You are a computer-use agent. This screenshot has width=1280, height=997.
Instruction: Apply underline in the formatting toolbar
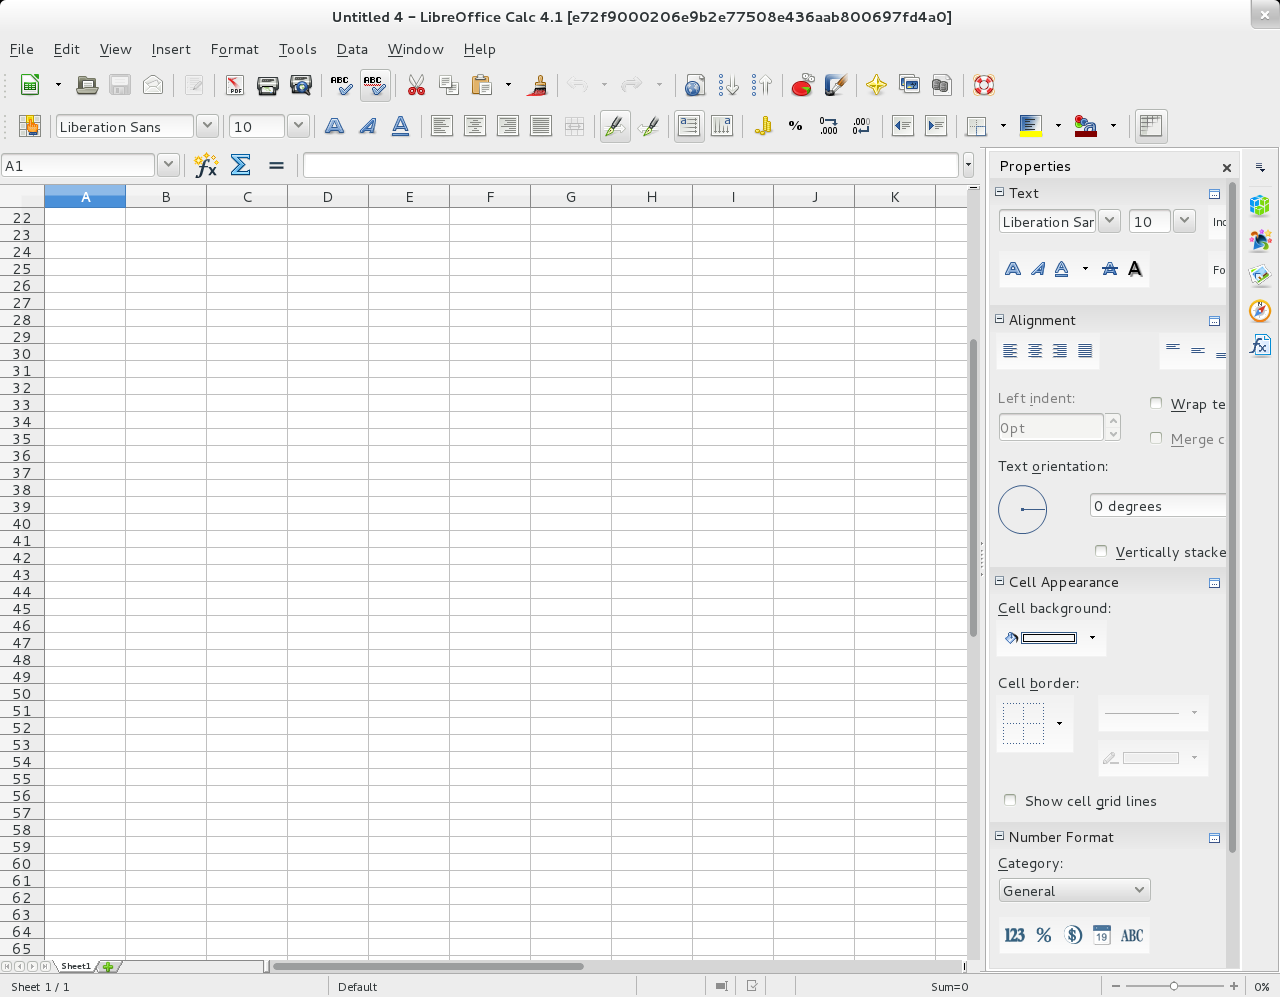point(400,126)
